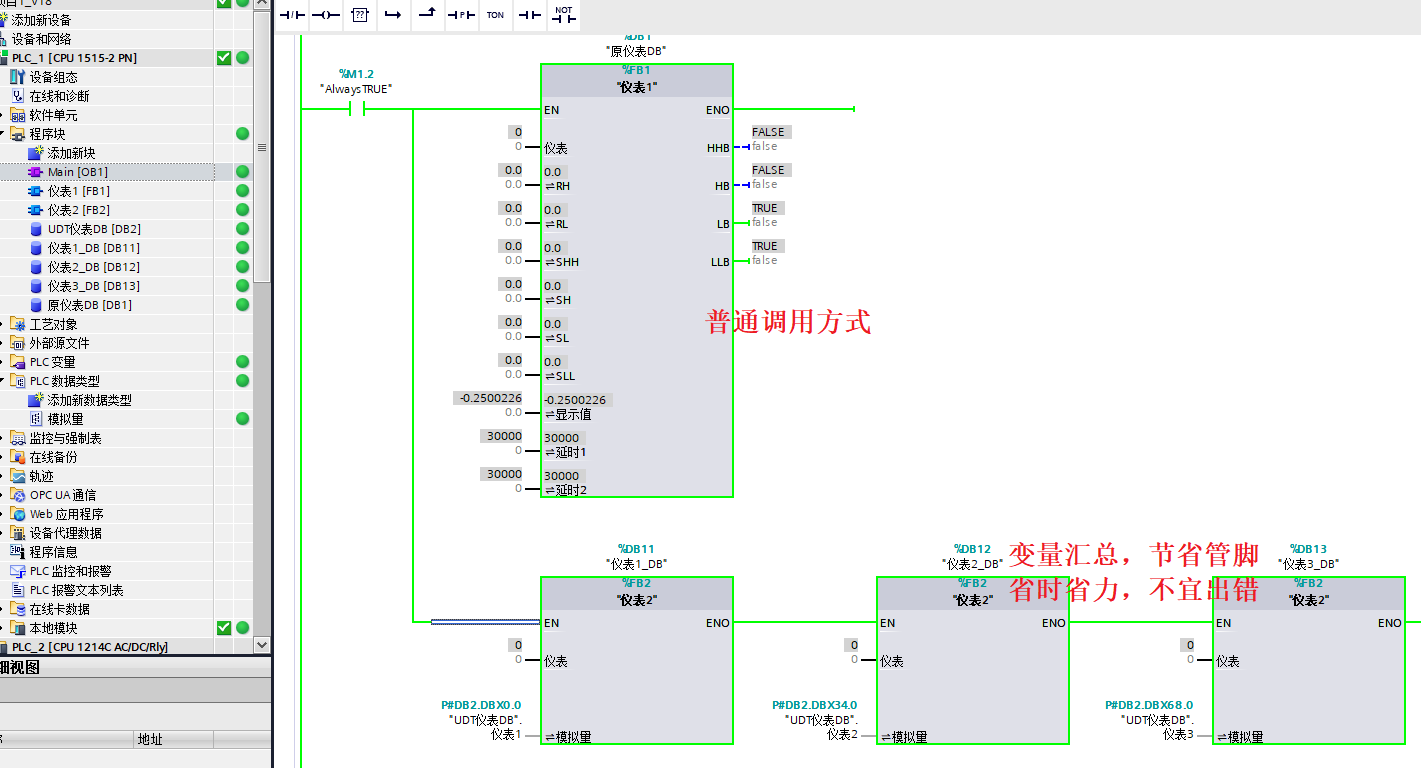Click the project tree vertical scrollbar thumb

(262, 147)
